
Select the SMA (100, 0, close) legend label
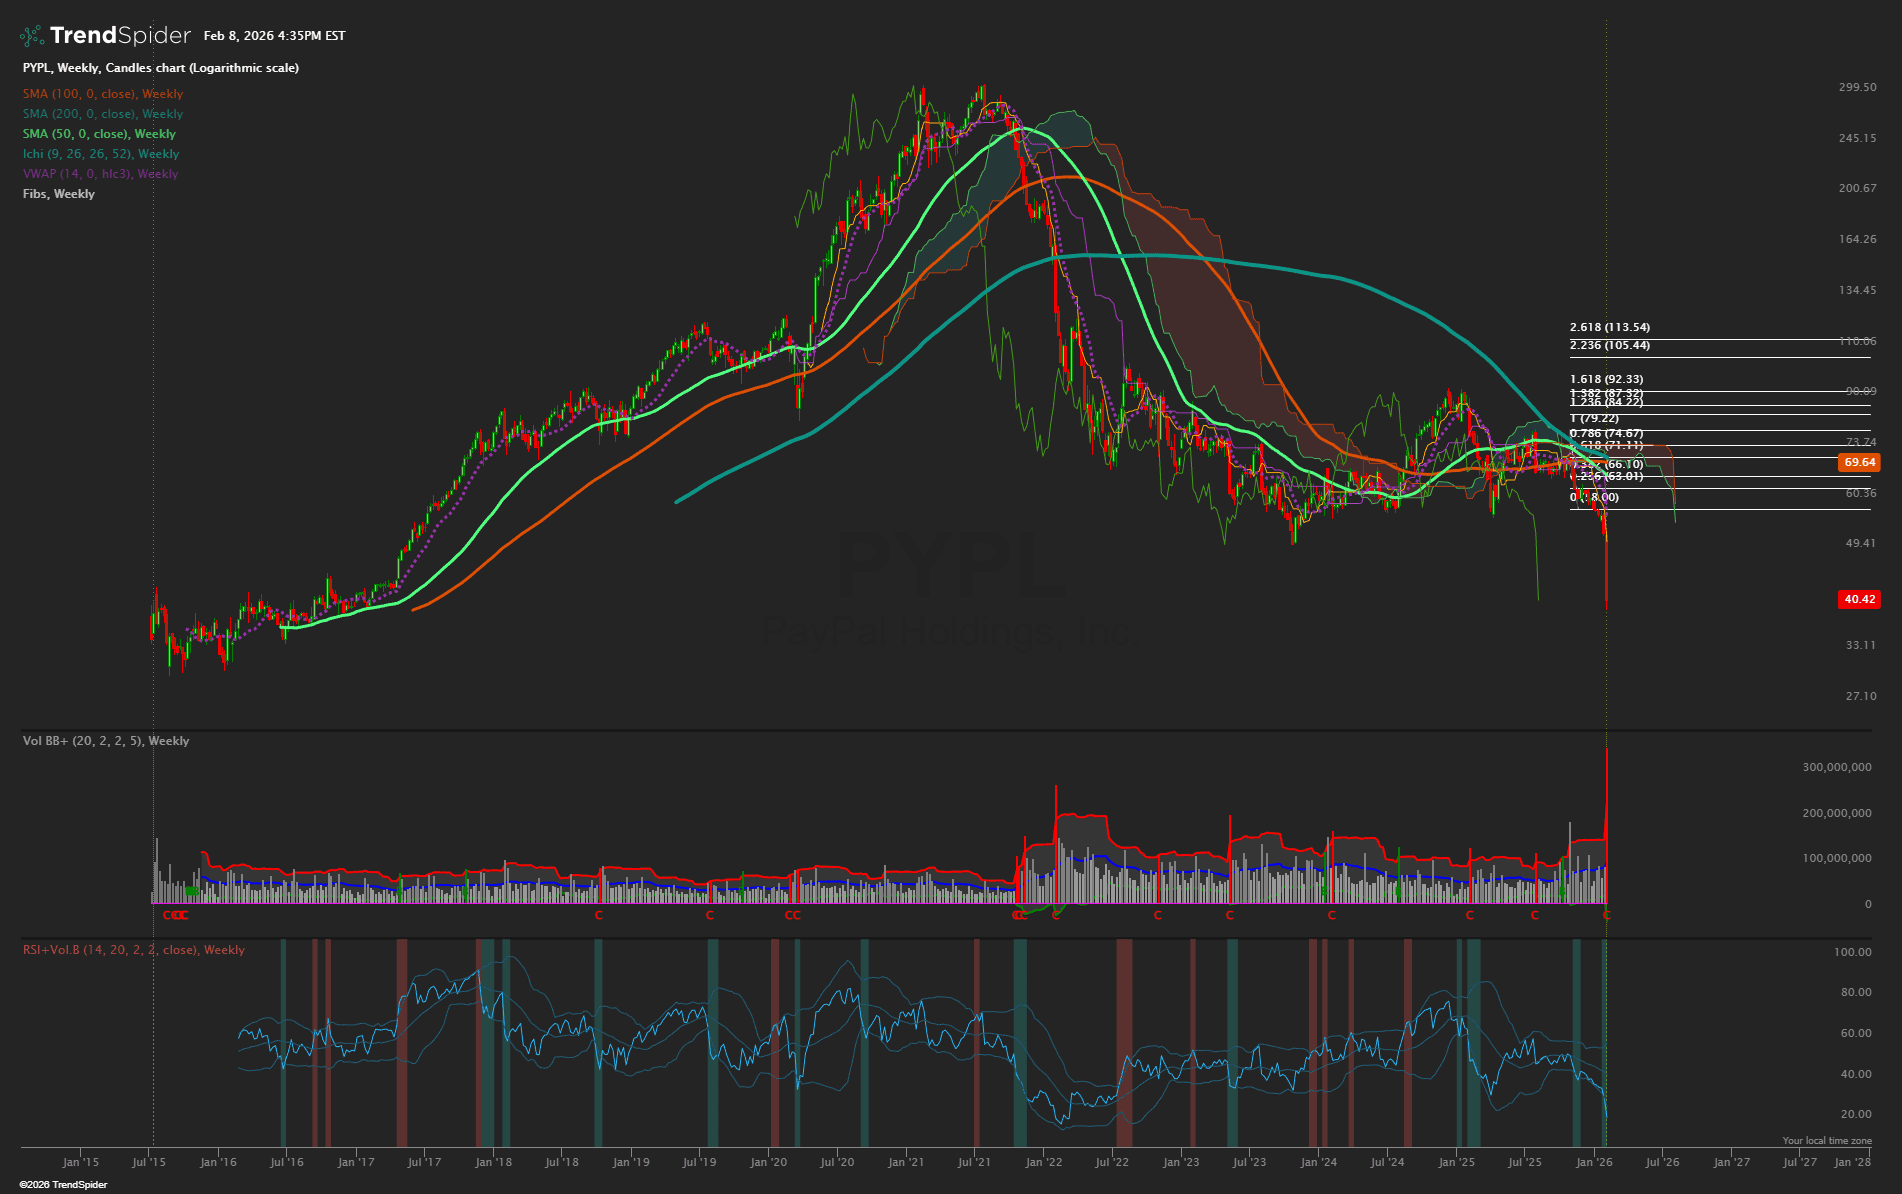(103, 94)
